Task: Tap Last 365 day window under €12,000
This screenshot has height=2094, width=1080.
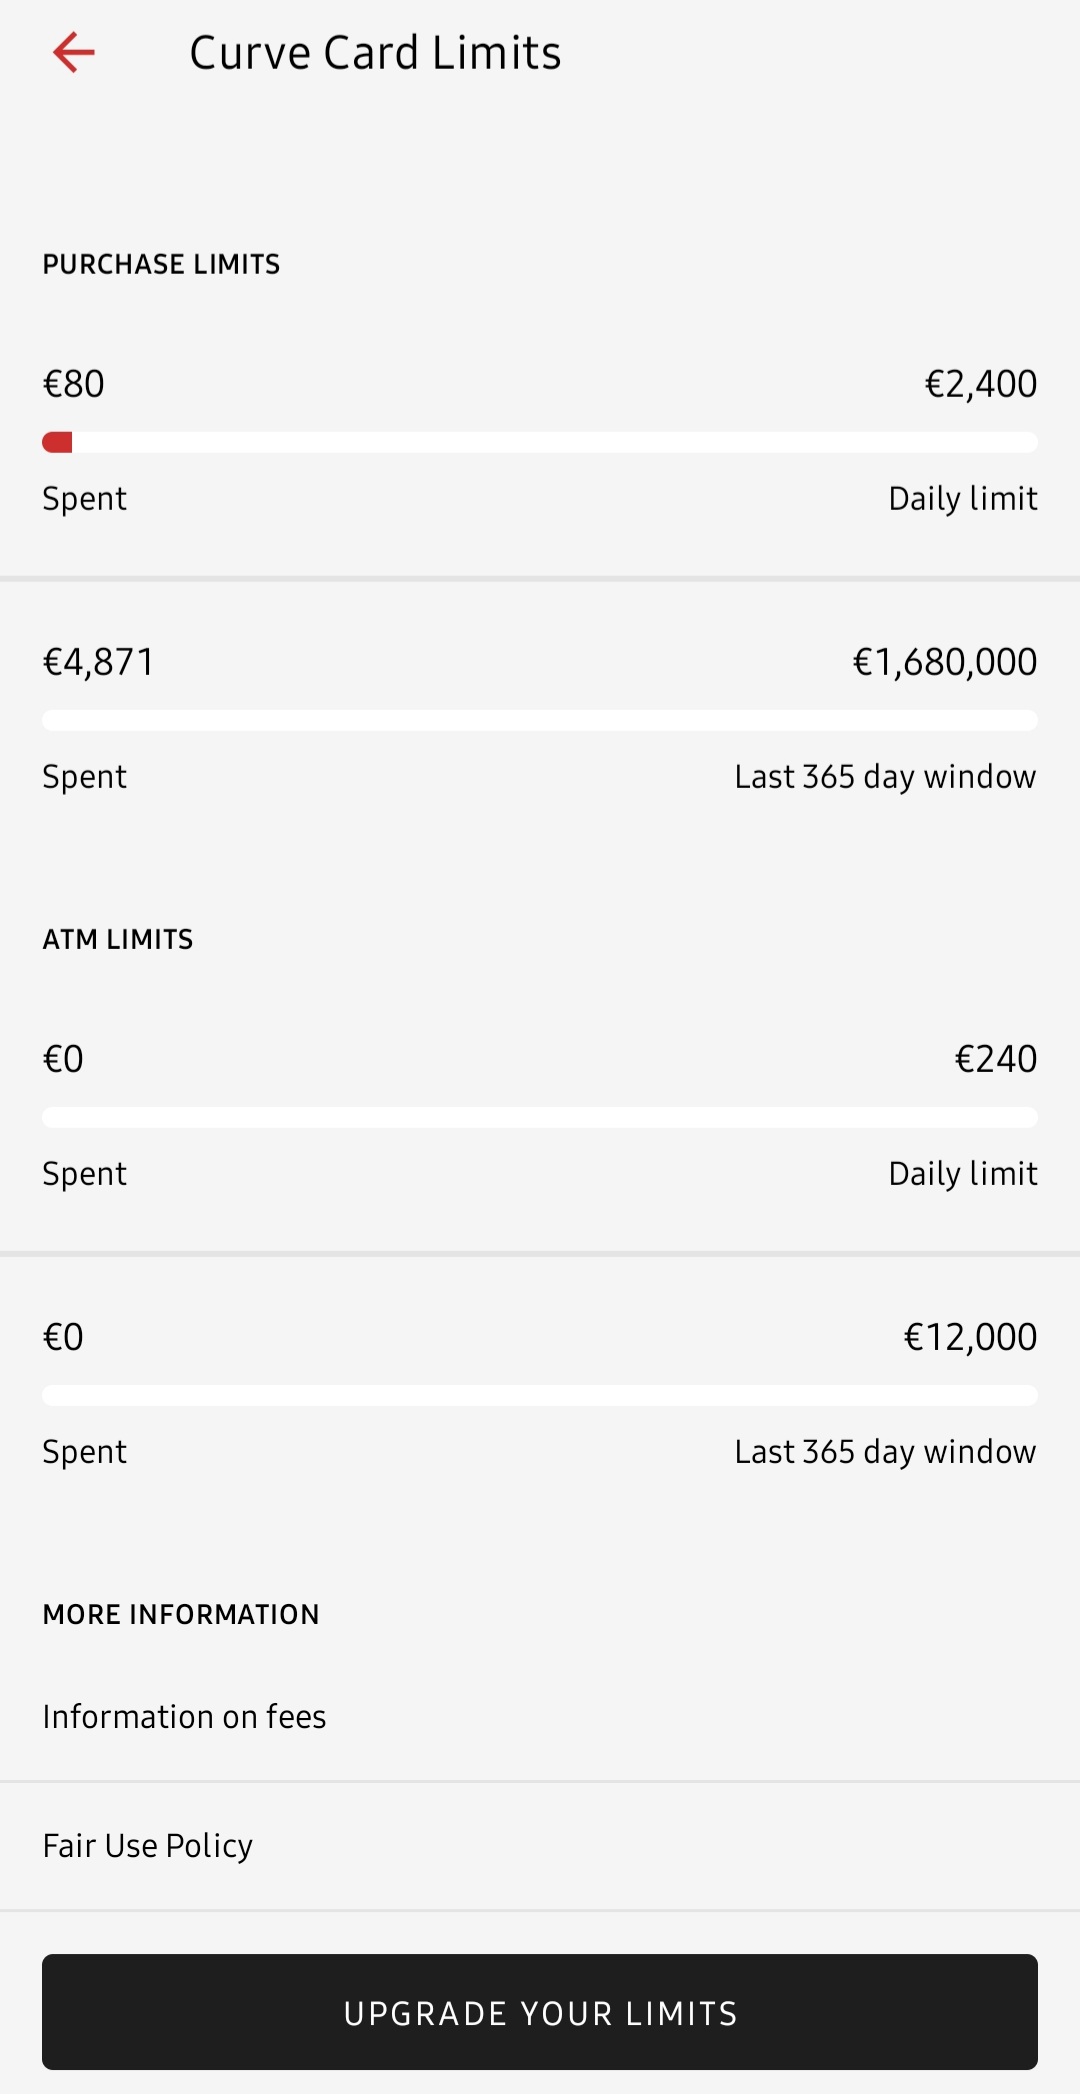Action: (x=885, y=1451)
